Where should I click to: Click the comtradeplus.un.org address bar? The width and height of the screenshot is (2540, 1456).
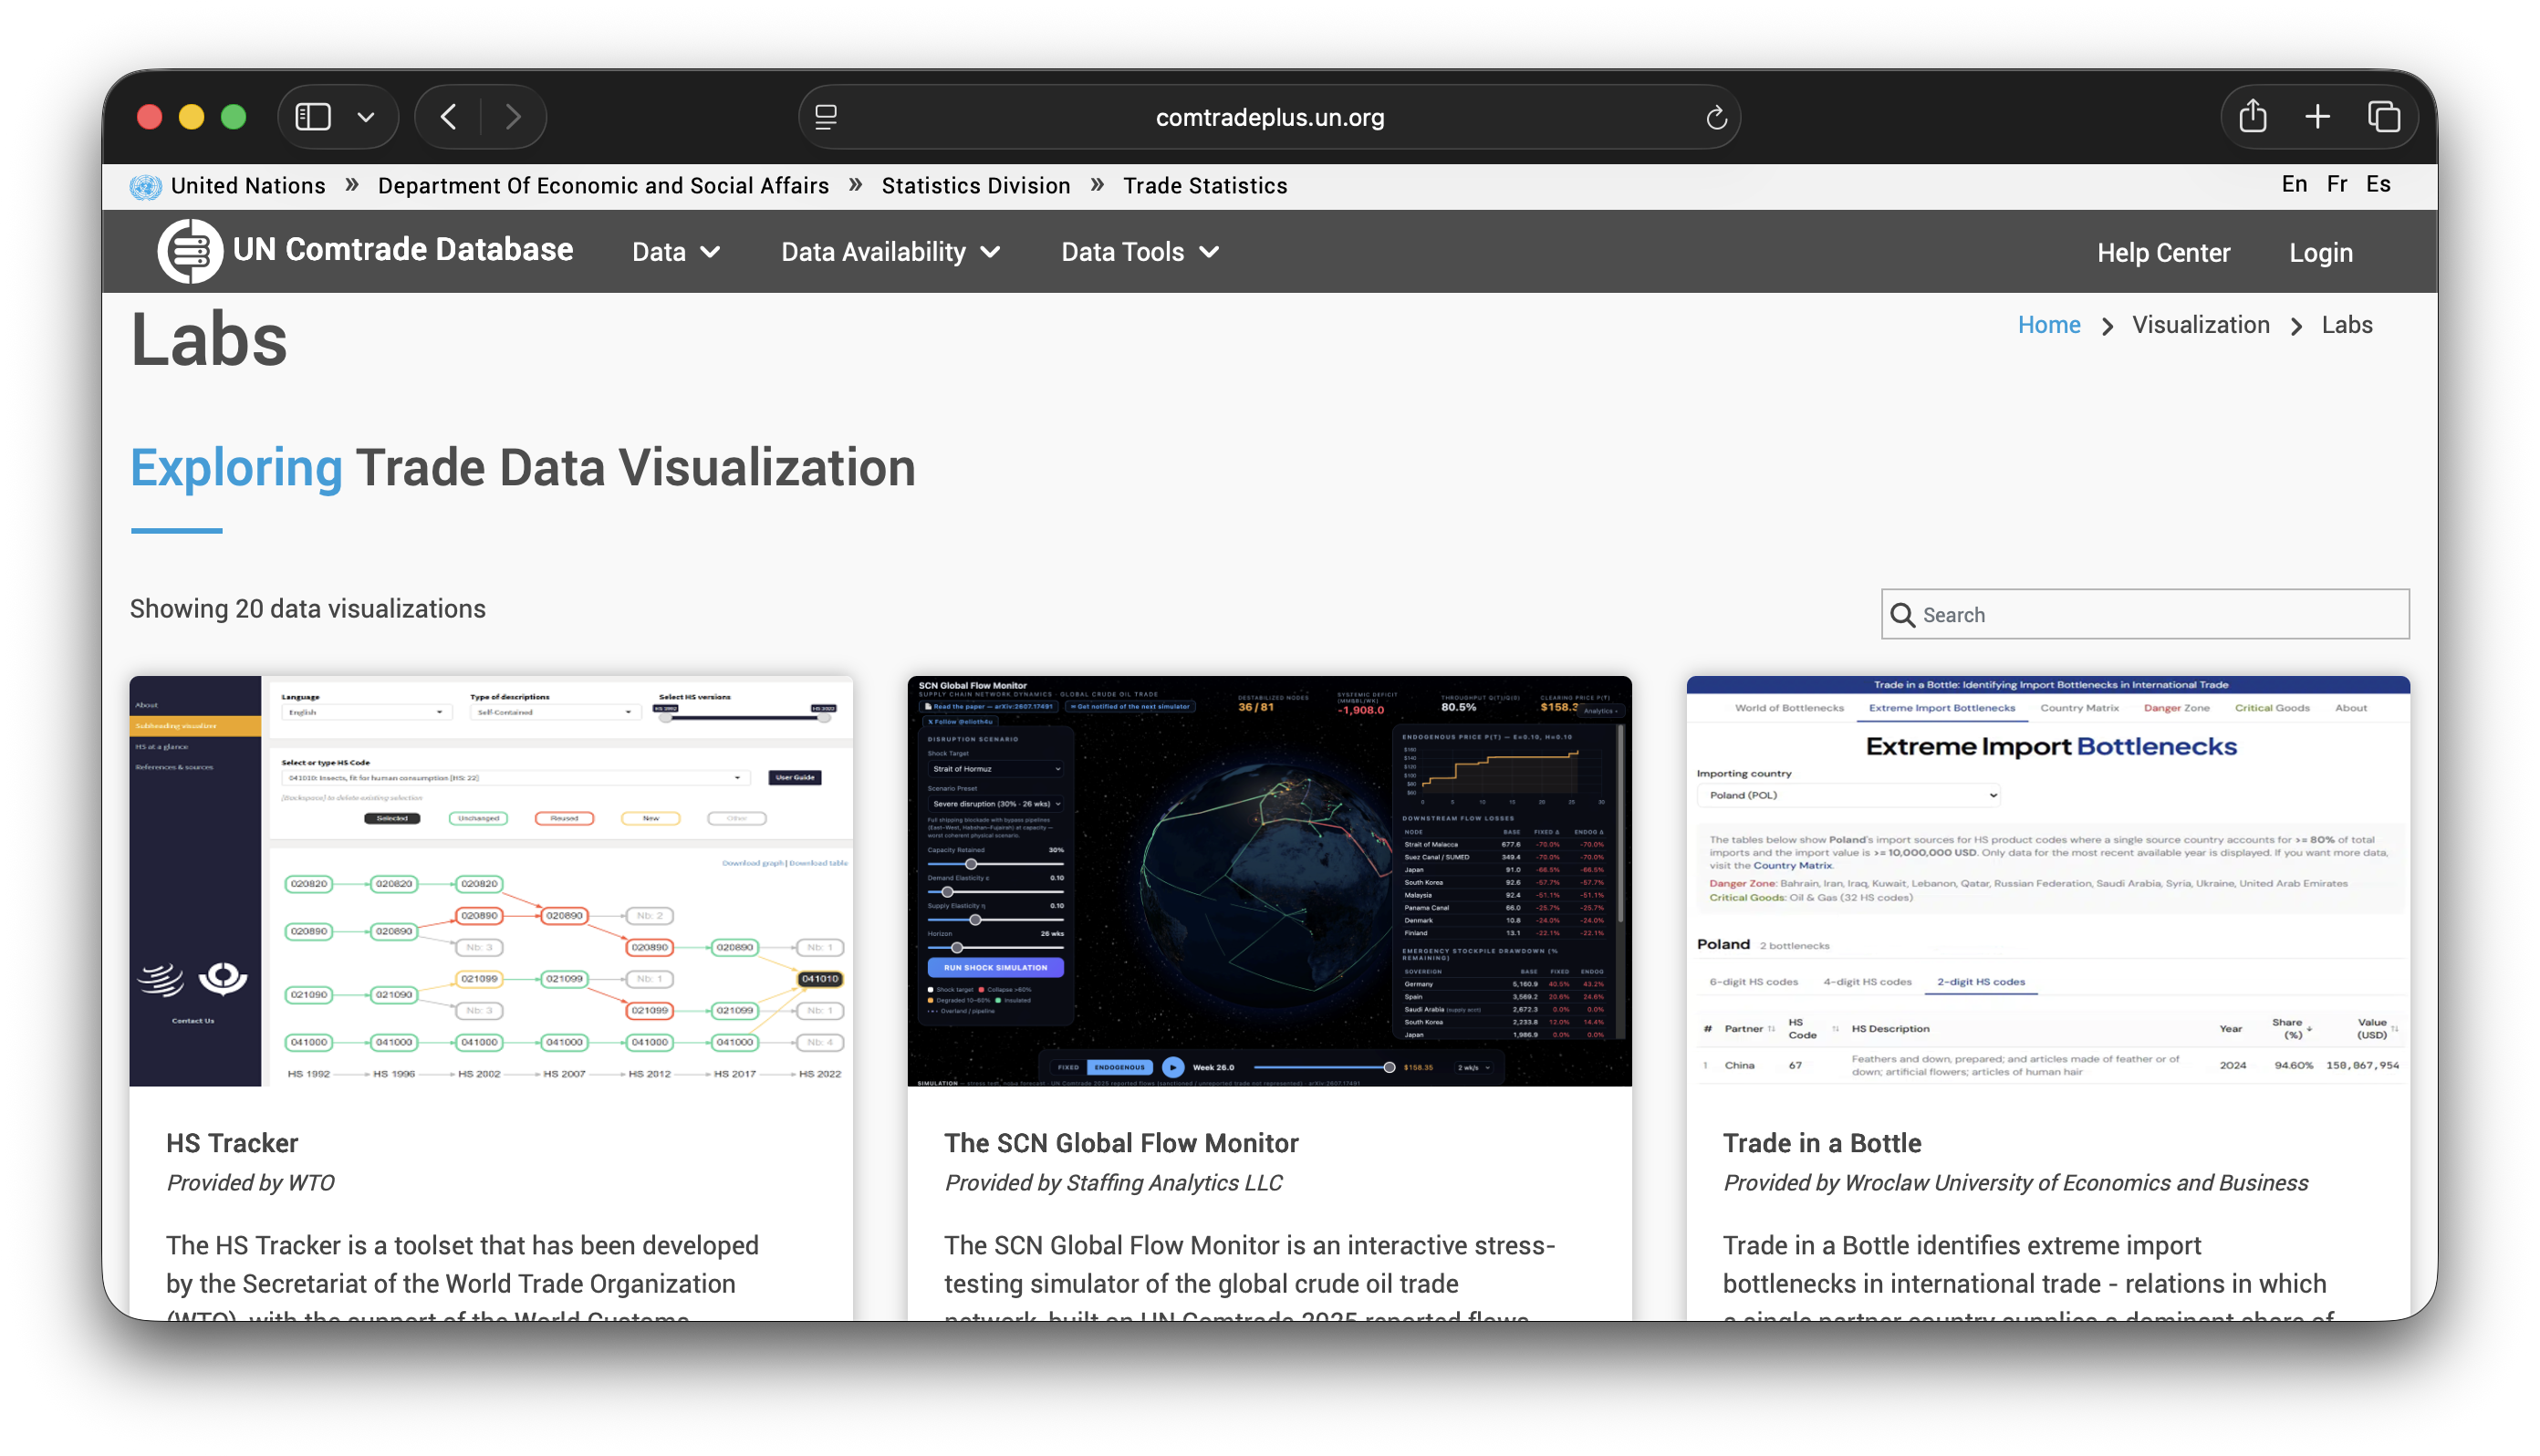[x=1270, y=117]
